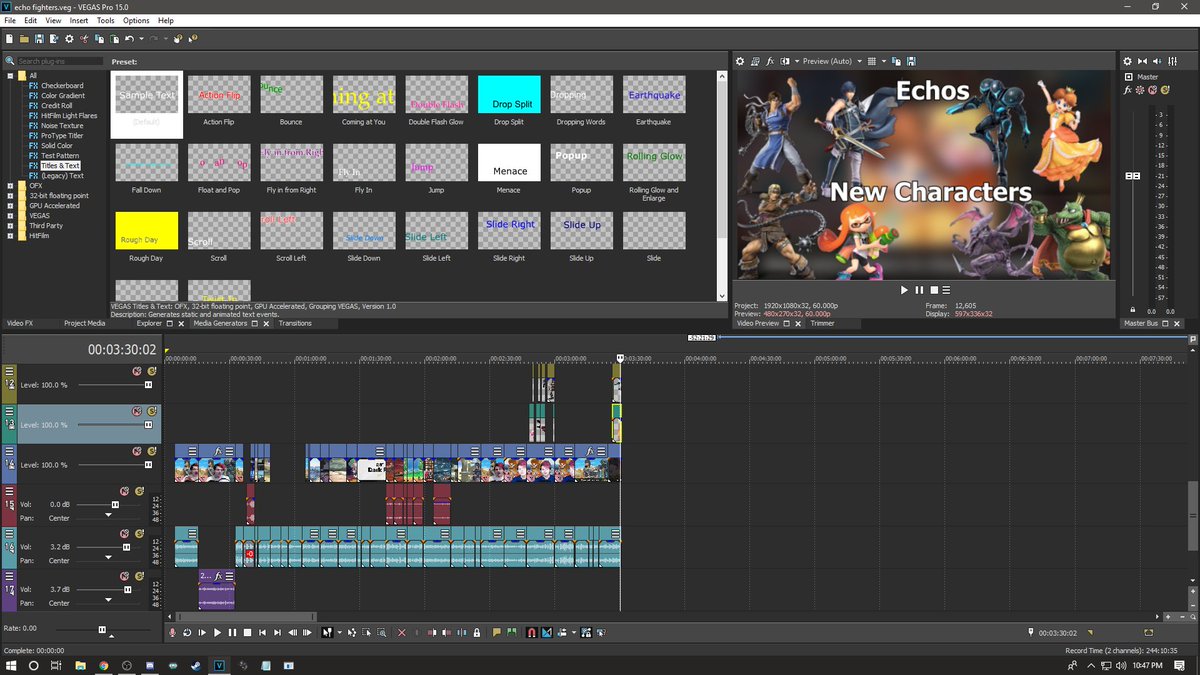Screen dimensions: 1200x675
Task: Save preview snapshot to file icon
Action: pos(911,61)
